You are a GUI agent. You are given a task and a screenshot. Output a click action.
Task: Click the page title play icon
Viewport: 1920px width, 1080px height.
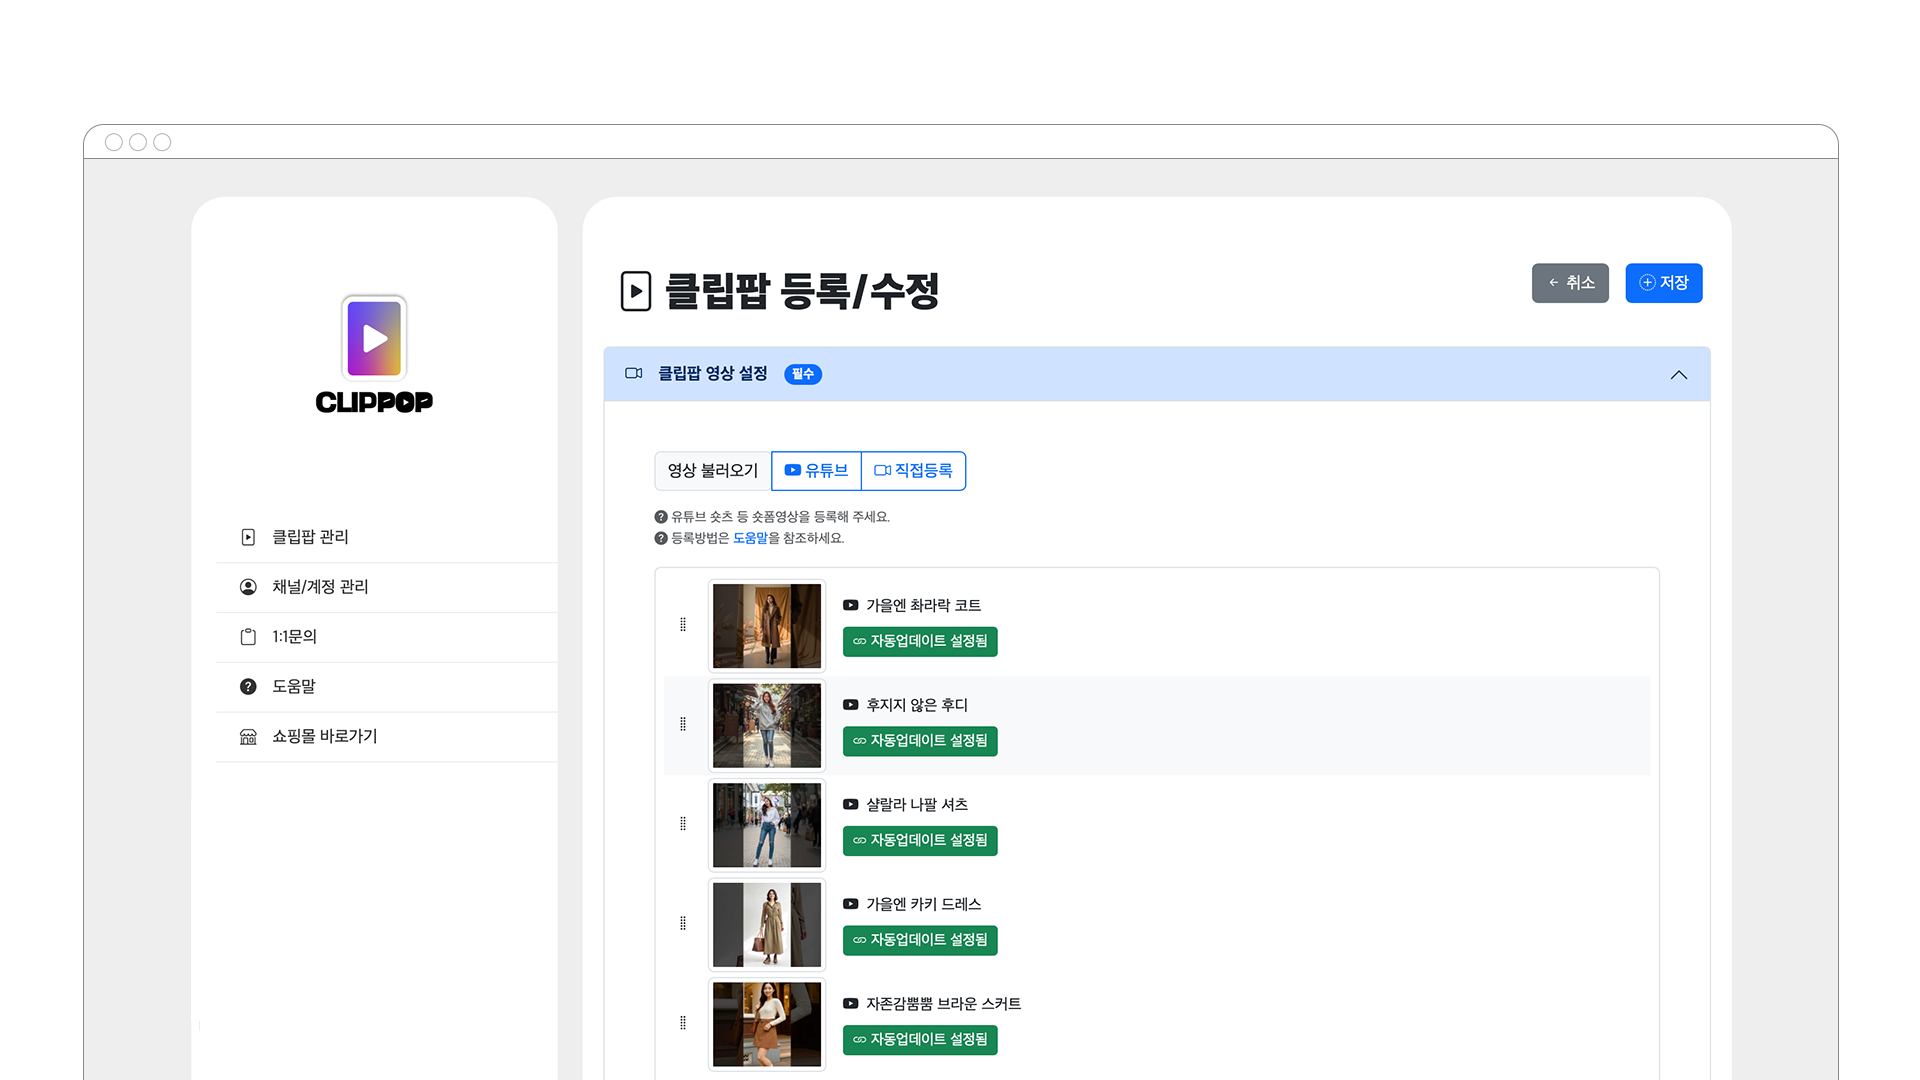pos(636,291)
